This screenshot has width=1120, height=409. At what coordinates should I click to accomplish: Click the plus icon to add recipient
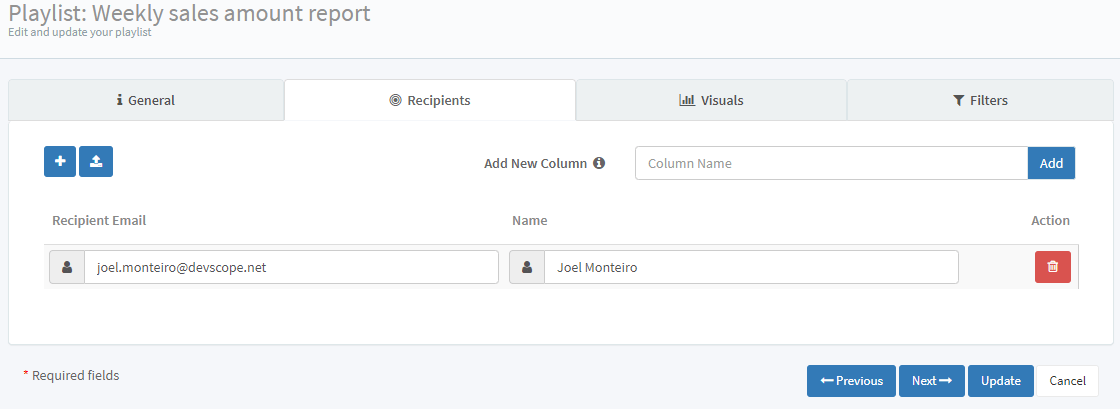coord(60,162)
